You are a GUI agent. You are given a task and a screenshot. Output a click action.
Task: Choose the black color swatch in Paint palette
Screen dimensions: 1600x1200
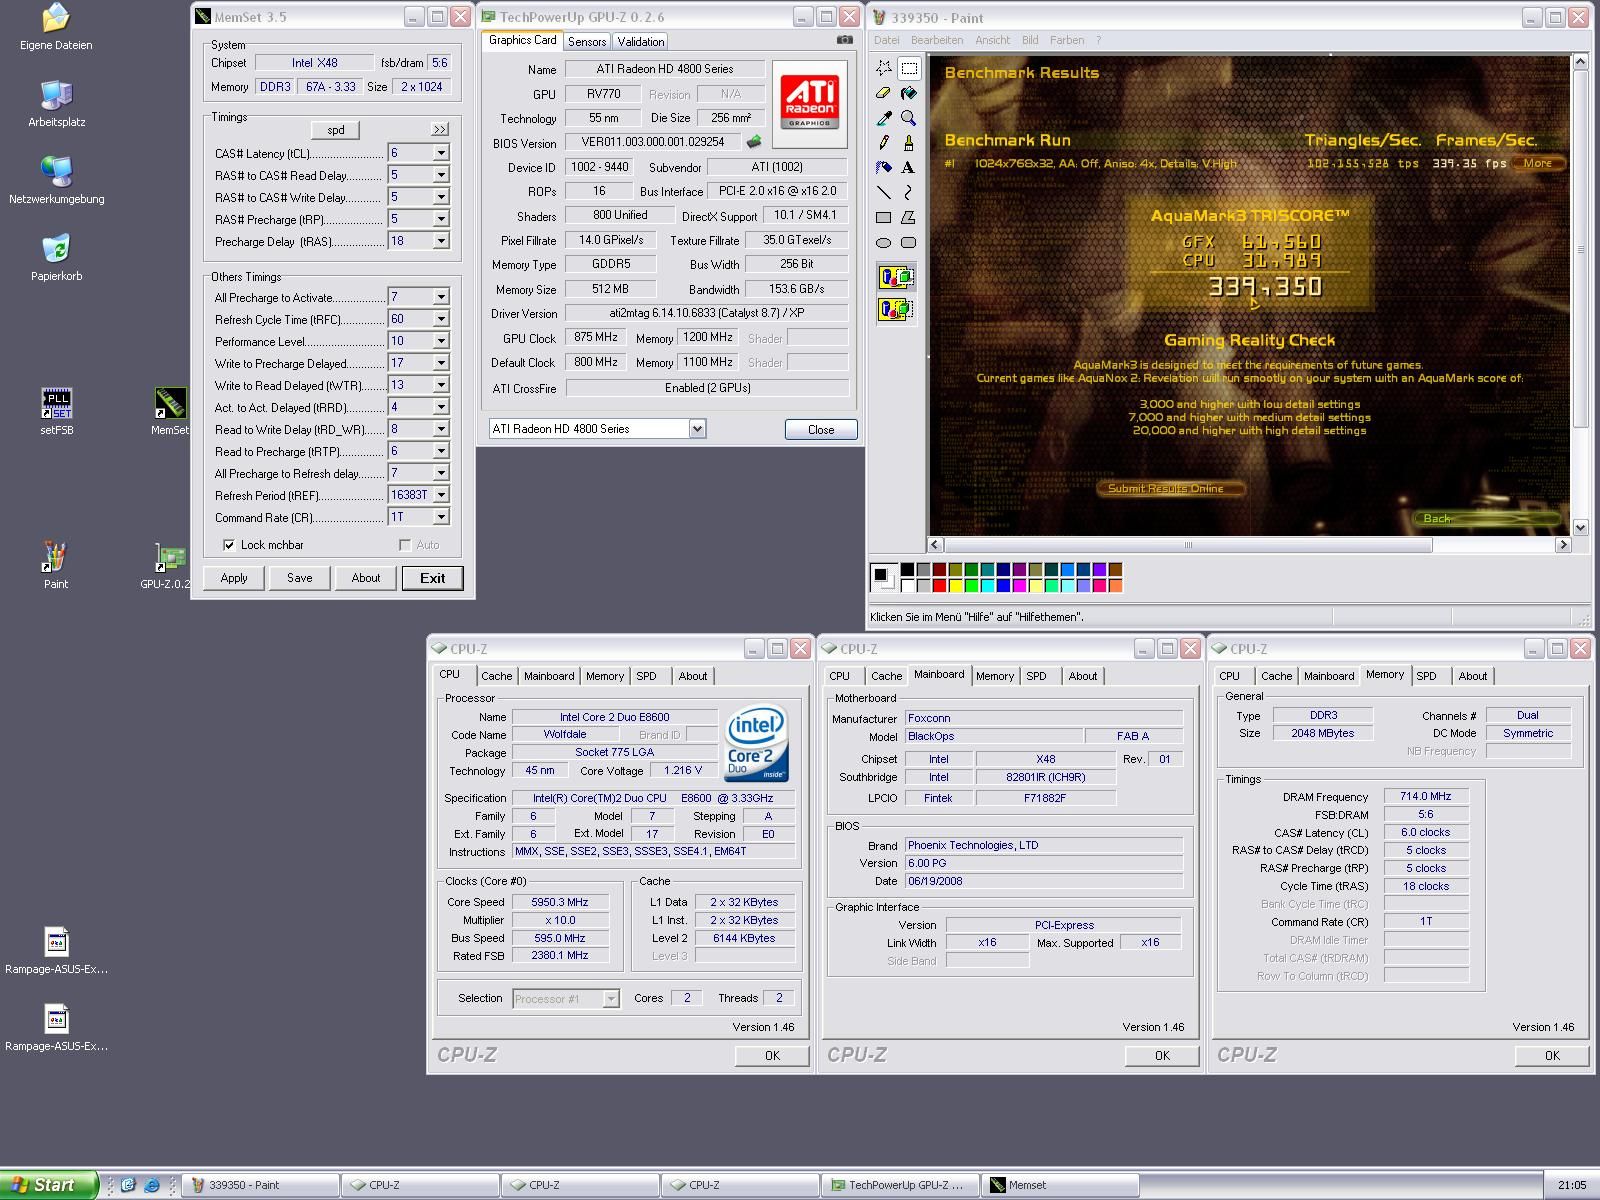click(x=907, y=569)
